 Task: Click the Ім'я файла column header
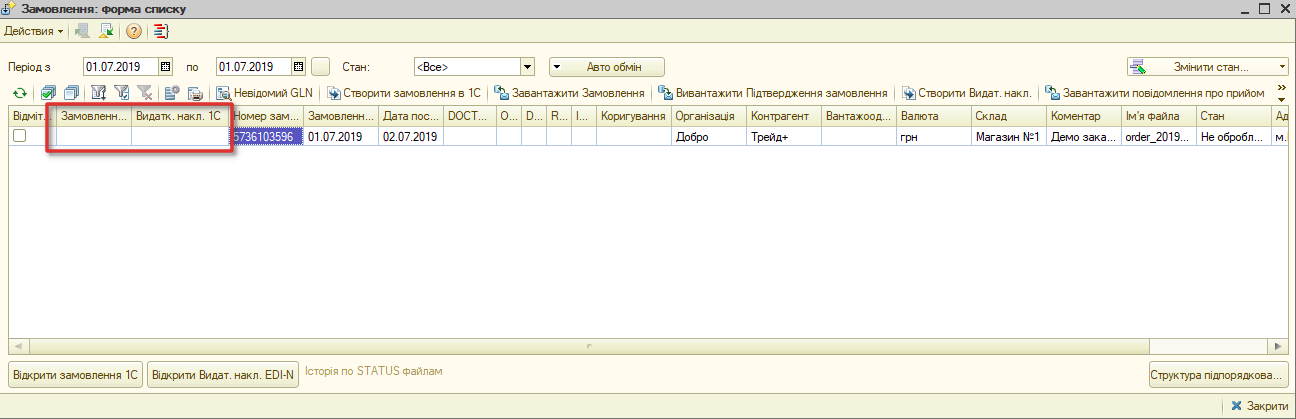coord(1159,116)
